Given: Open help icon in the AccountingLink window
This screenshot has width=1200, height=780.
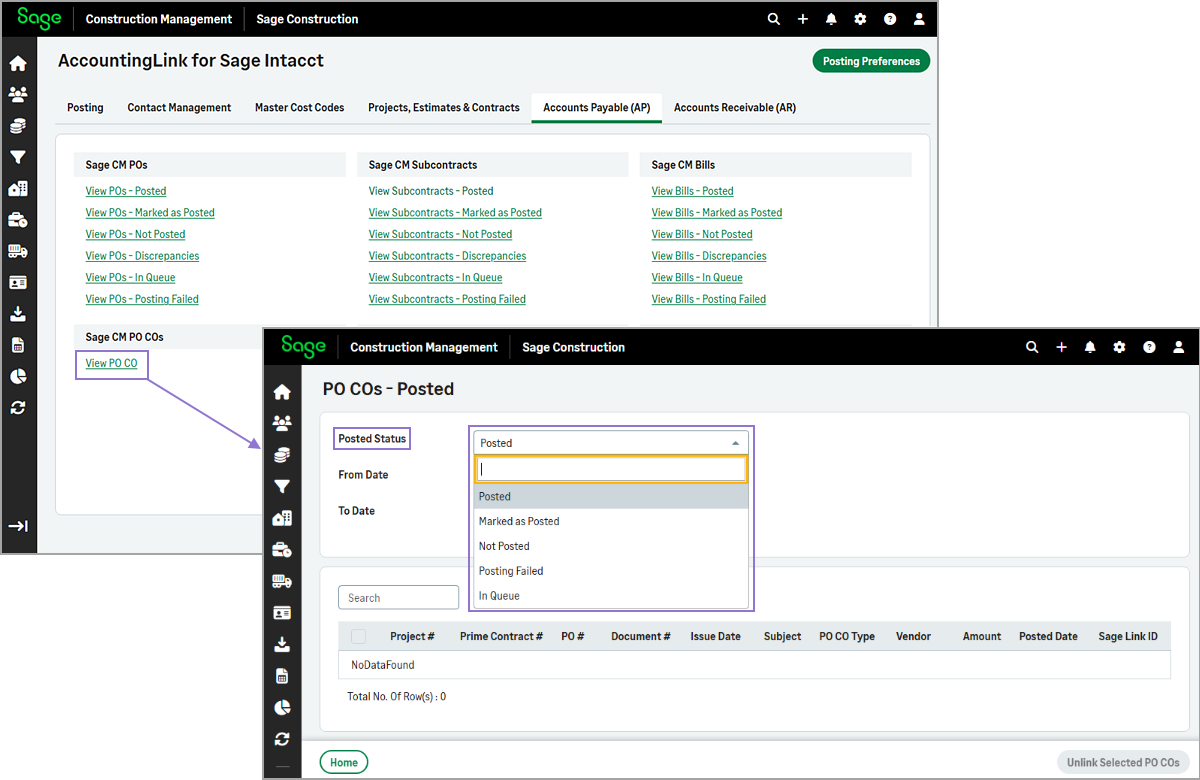Looking at the screenshot, I should click(x=890, y=19).
